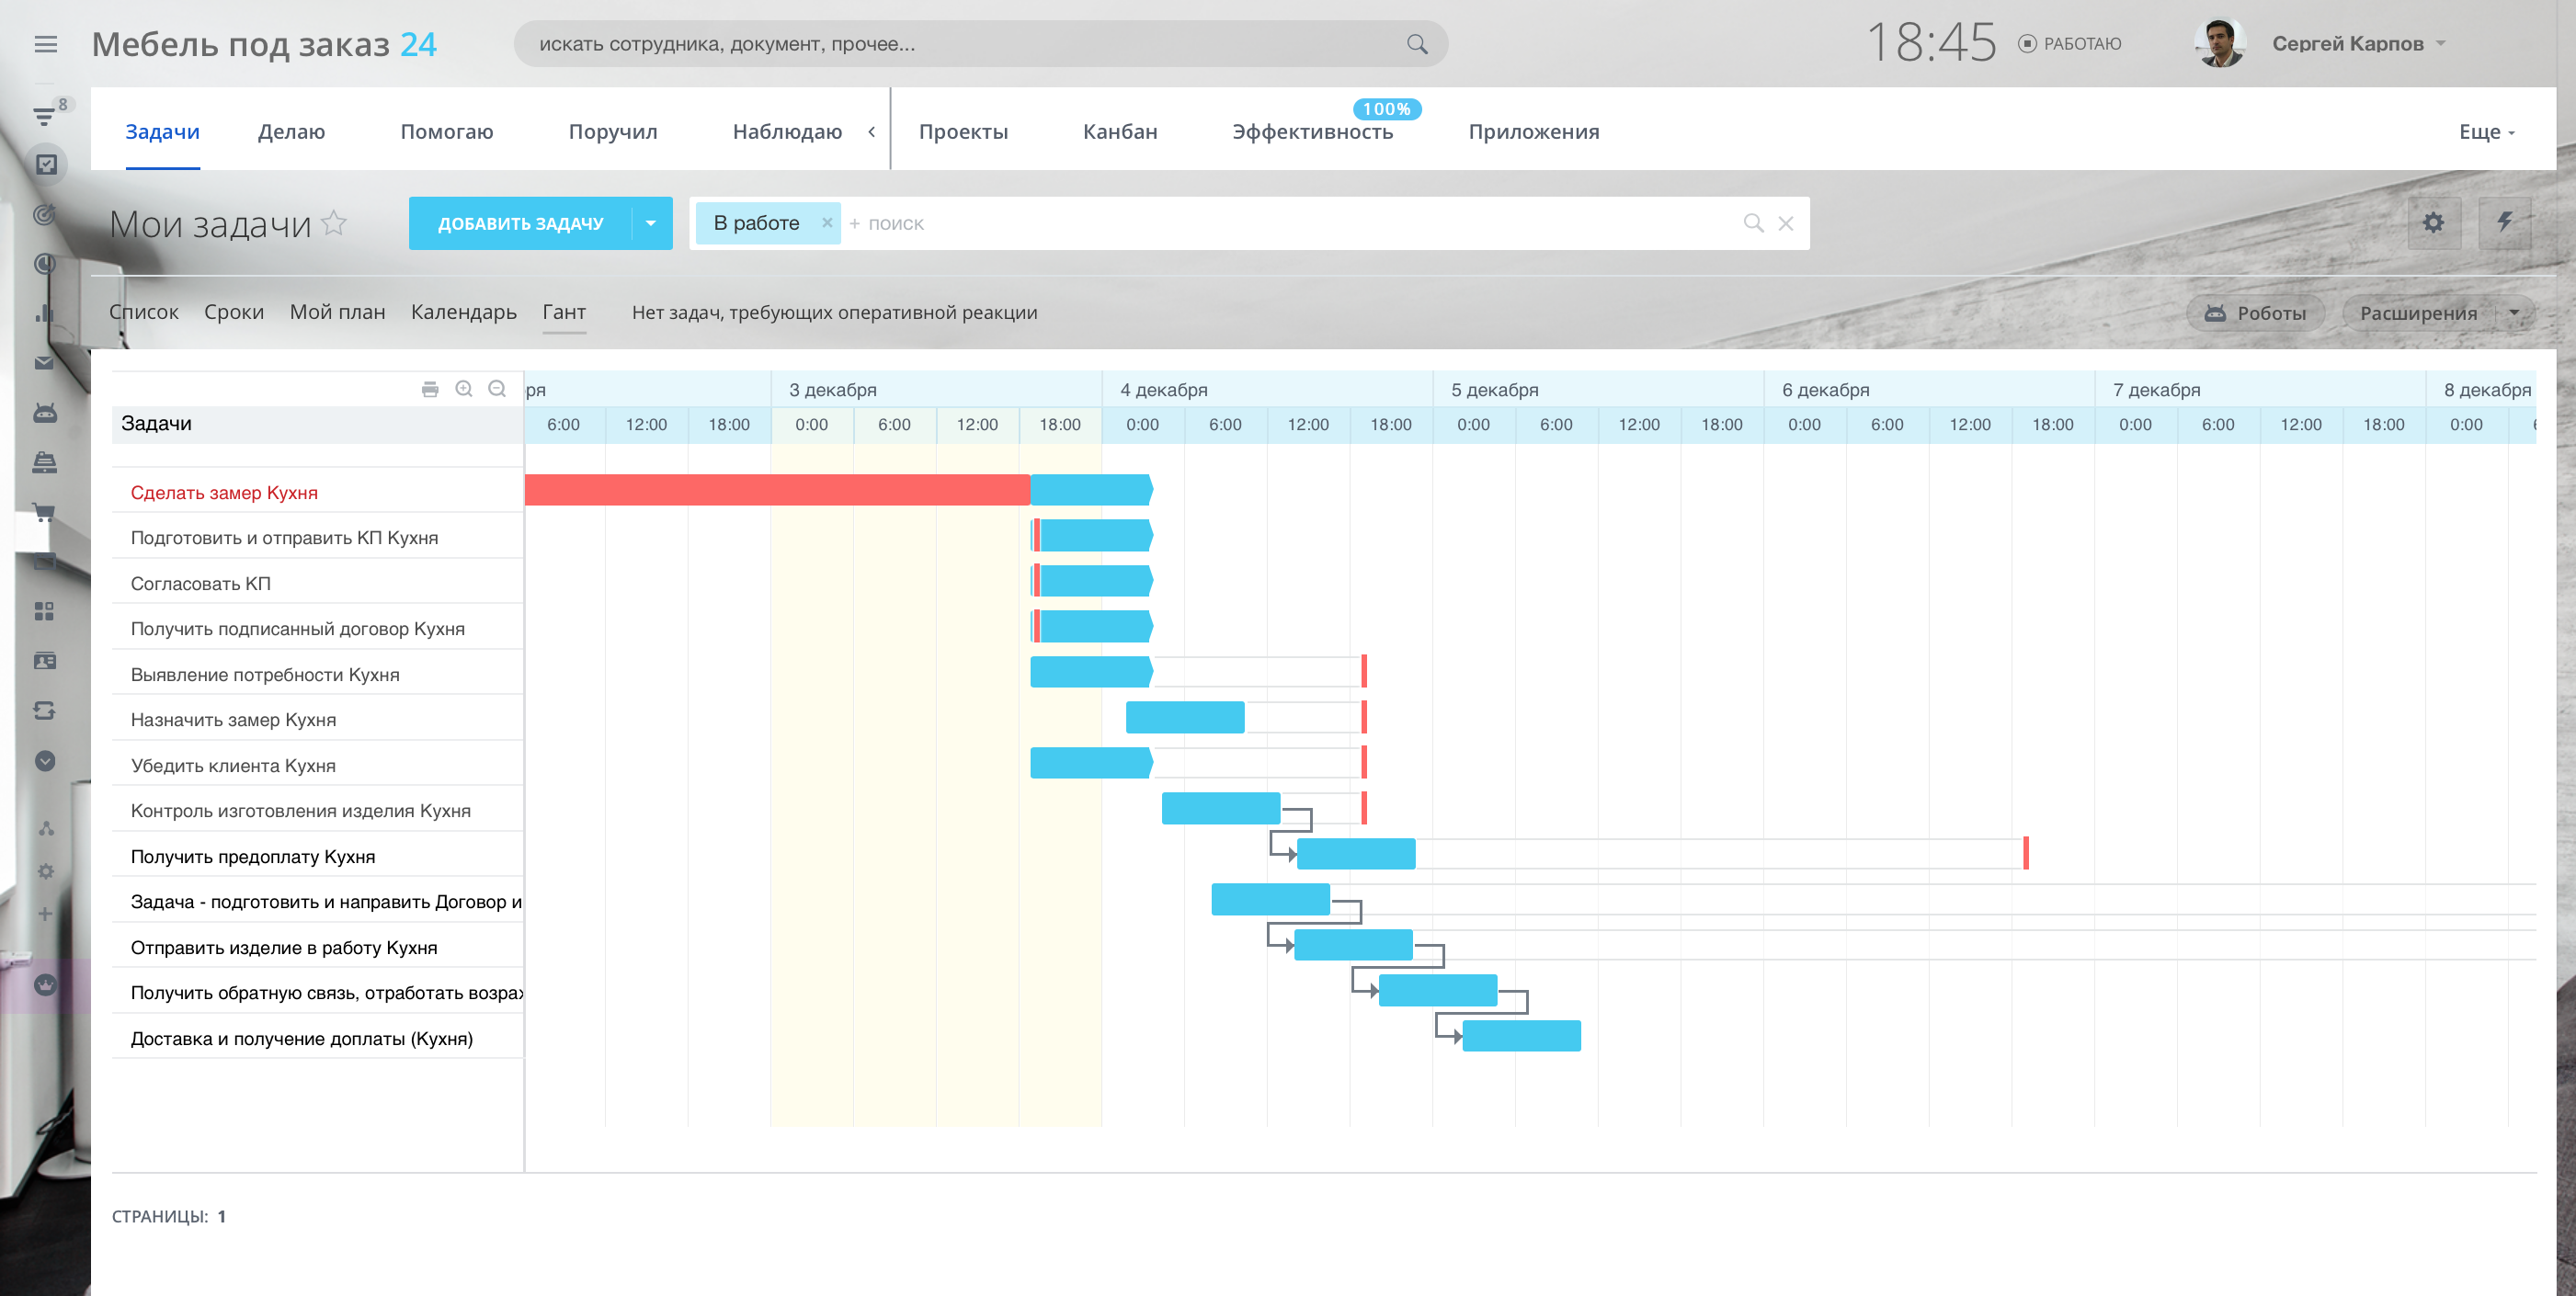Open task 'Сделать замер Кухня' link
This screenshot has height=1296, width=2576.
(224, 492)
